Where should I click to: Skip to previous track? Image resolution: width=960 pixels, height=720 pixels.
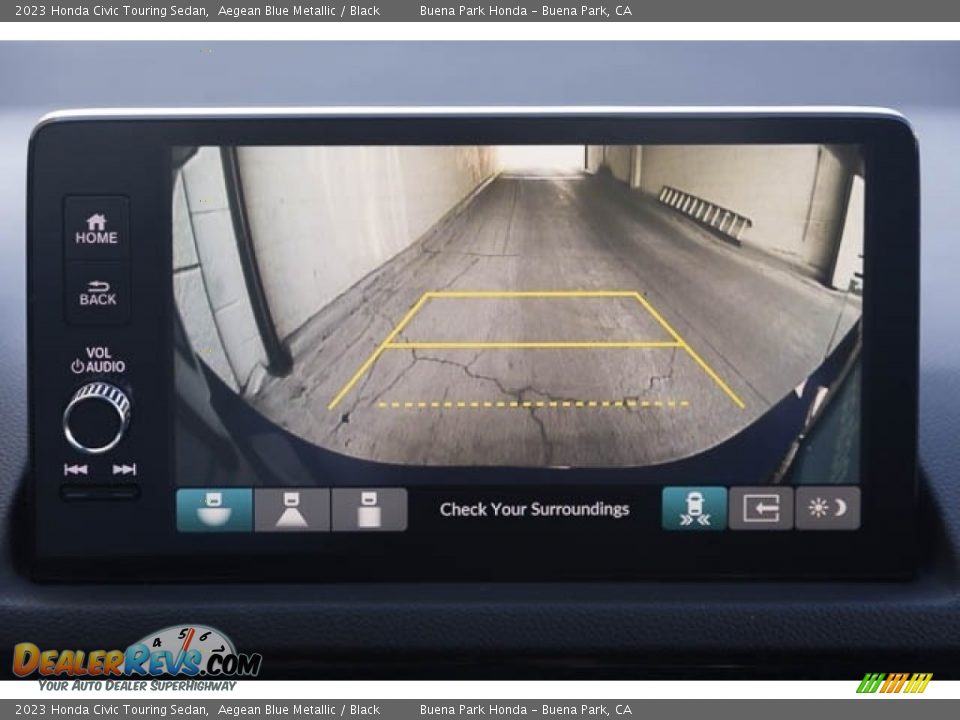tap(76, 470)
